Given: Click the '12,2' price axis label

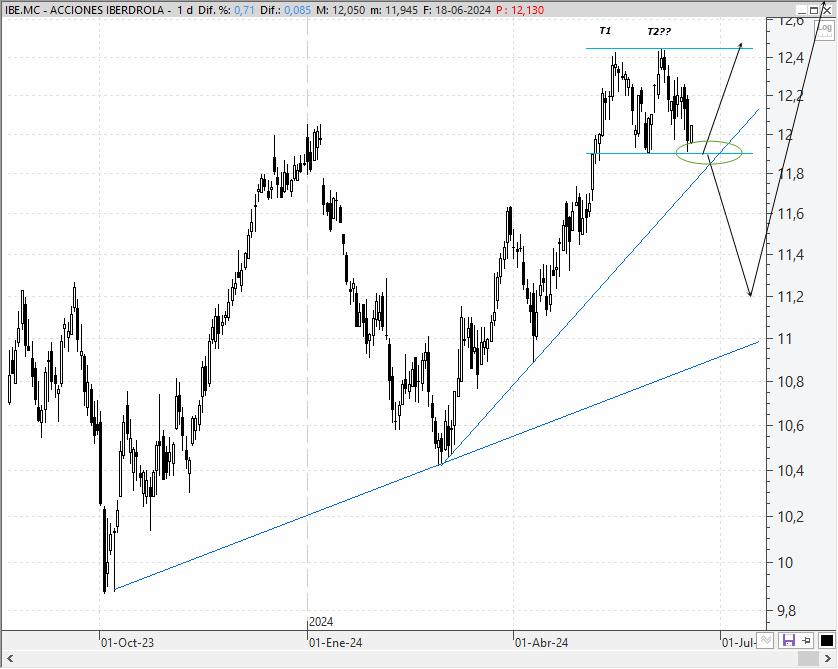Looking at the screenshot, I should click(791, 96).
